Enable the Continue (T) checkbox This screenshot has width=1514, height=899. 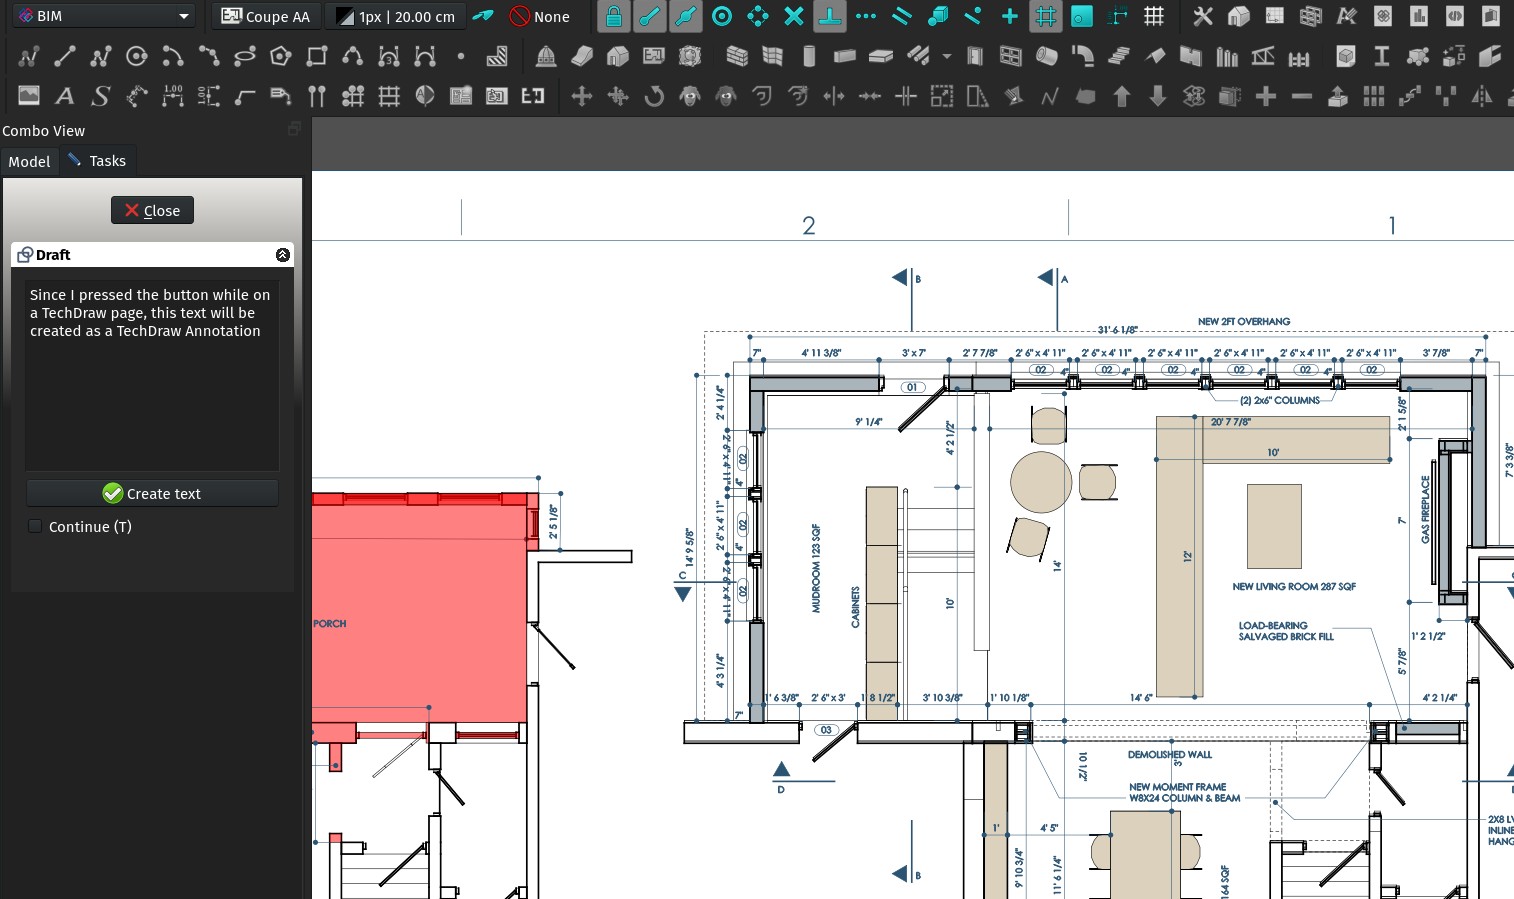point(35,526)
